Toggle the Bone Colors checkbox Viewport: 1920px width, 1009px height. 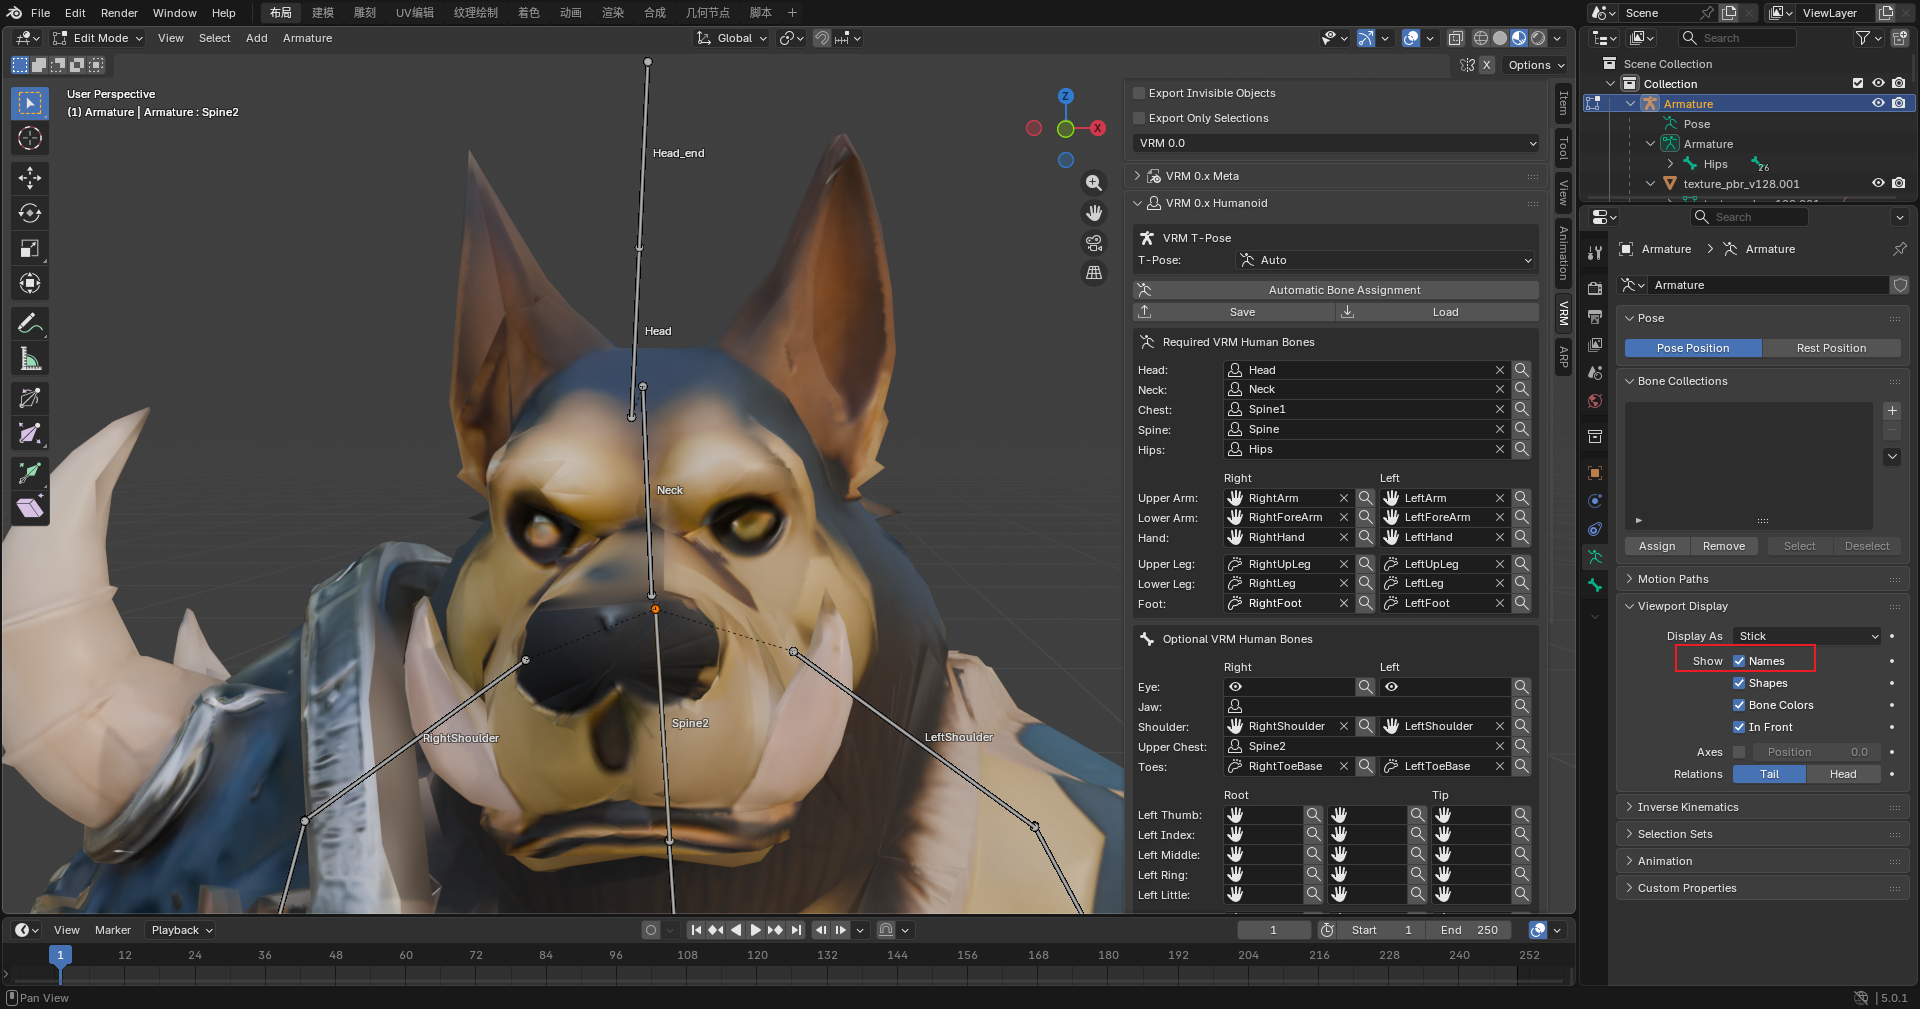[1739, 705]
